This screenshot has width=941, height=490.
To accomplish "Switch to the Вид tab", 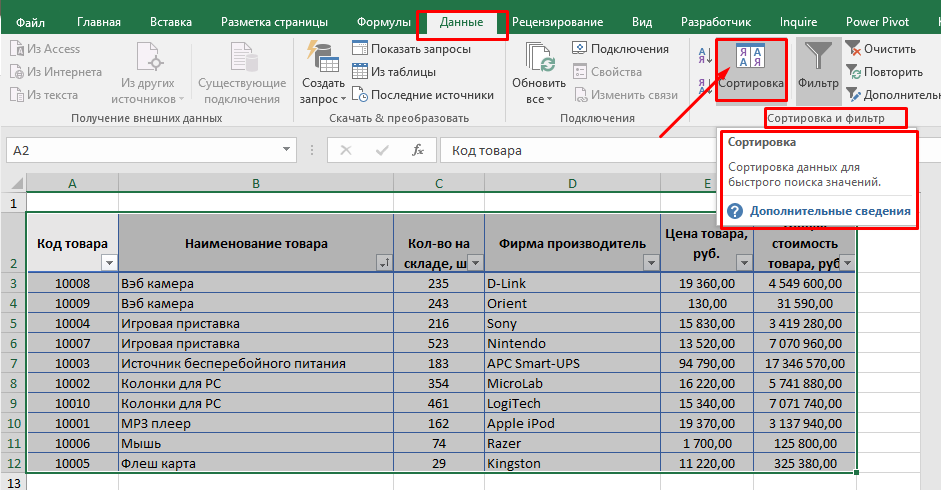I will click(x=642, y=22).
